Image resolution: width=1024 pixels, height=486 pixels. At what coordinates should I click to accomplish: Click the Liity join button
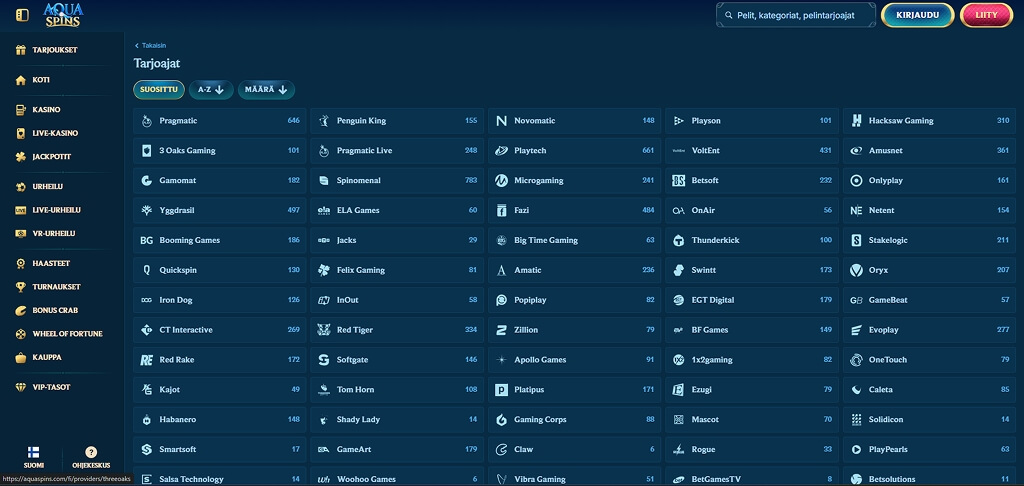coord(986,15)
